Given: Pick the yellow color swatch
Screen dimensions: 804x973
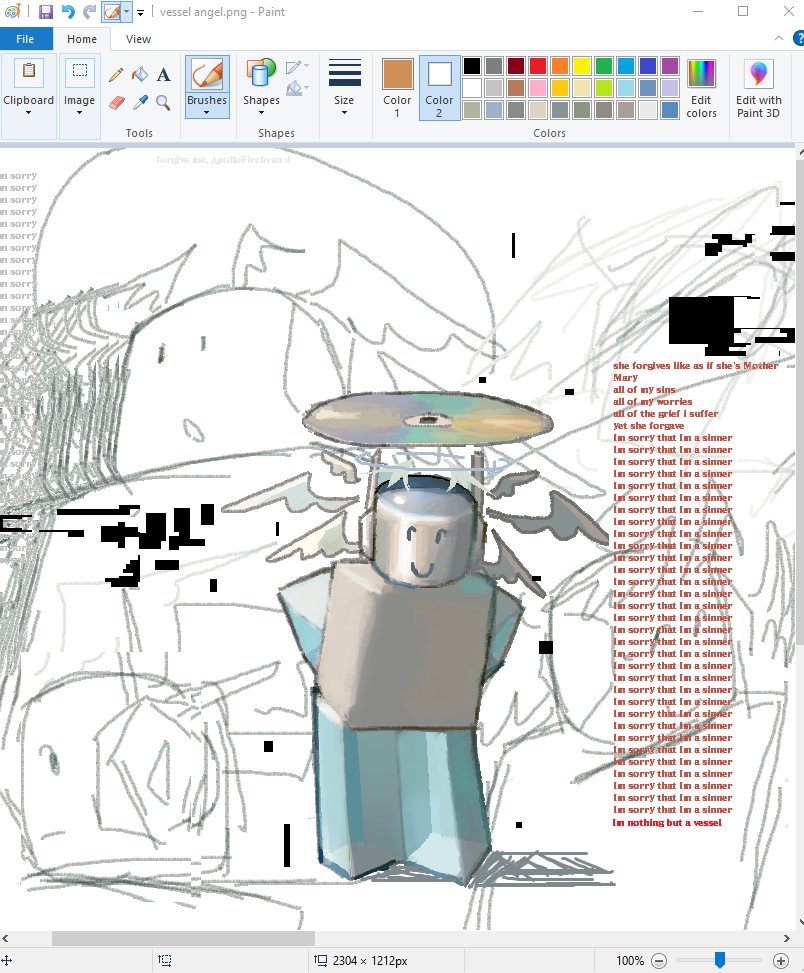Looking at the screenshot, I should coord(582,66).
